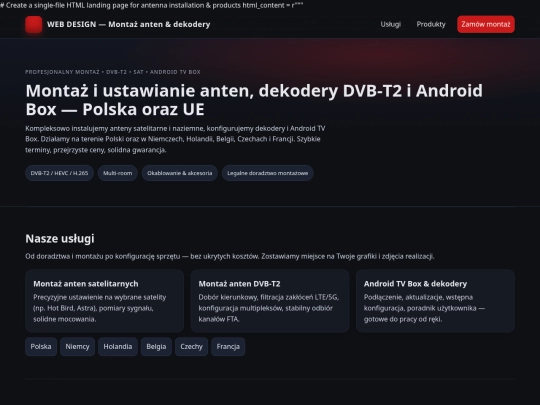The width and height of the screenshot is (540, 405).
Task: Select the Francja country tag
Action: pyautogui.click(x=228, y=346)
